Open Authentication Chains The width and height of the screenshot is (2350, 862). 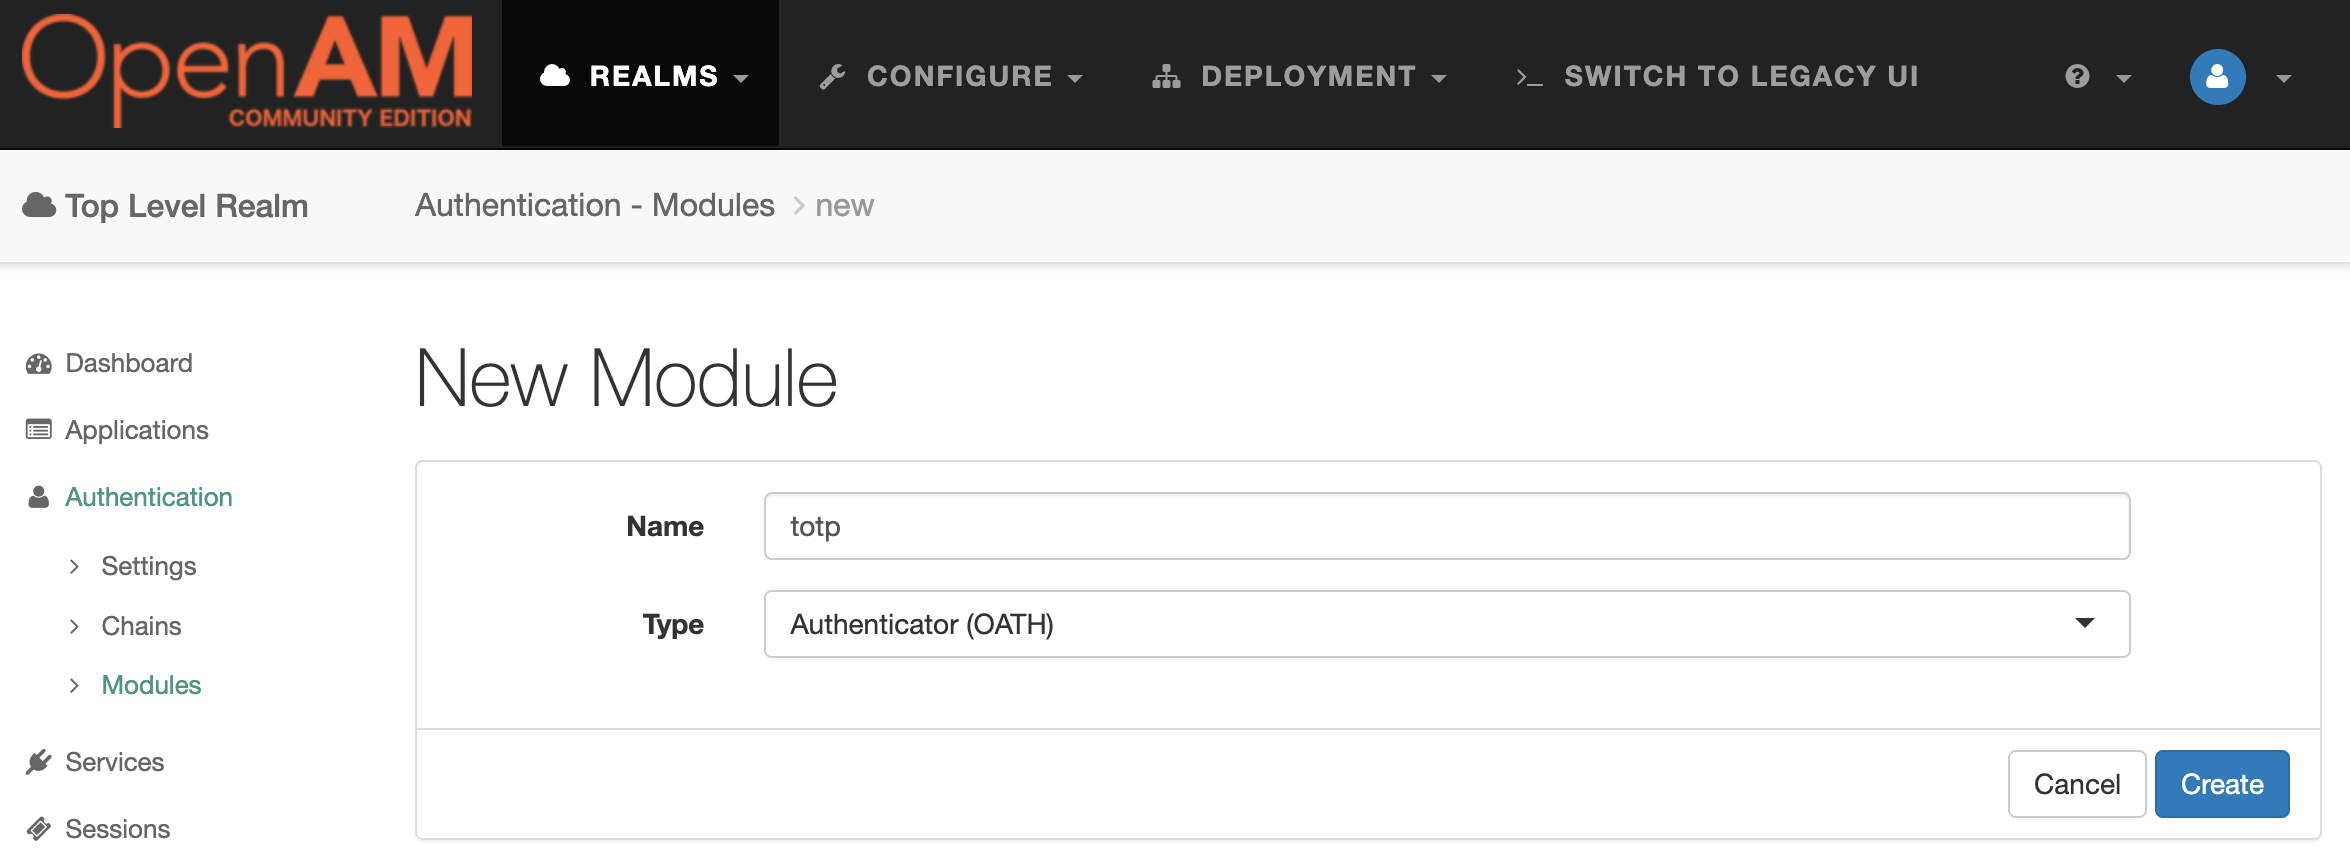pyautogui.click(x=142, y=626)
